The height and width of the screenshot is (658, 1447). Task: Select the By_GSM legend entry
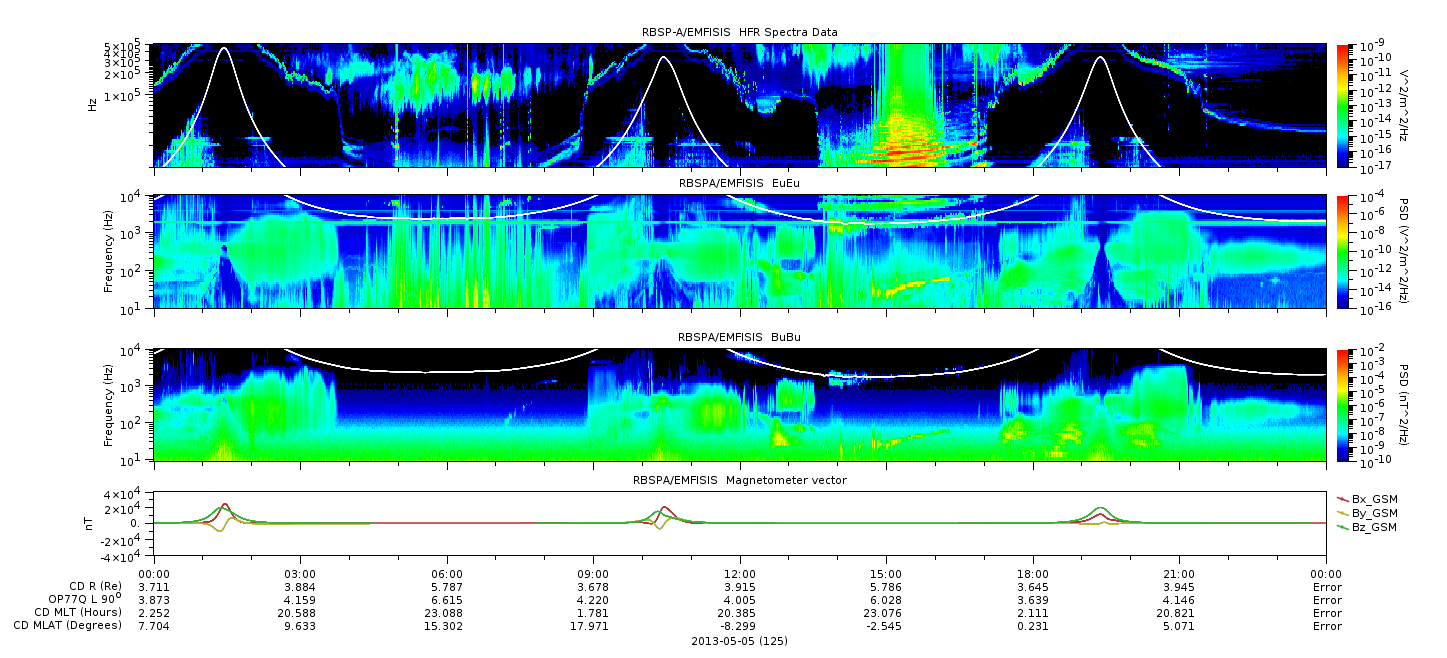(x=1367, y=512)
